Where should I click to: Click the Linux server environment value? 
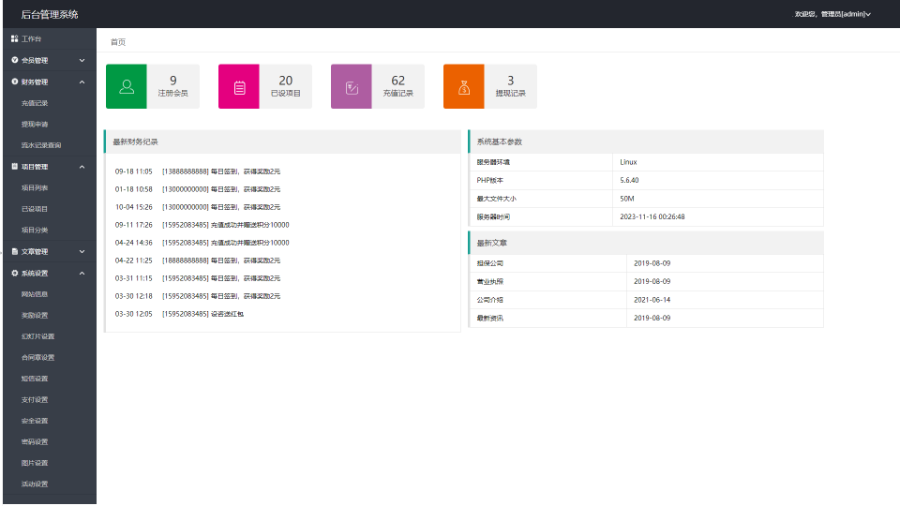629,162
